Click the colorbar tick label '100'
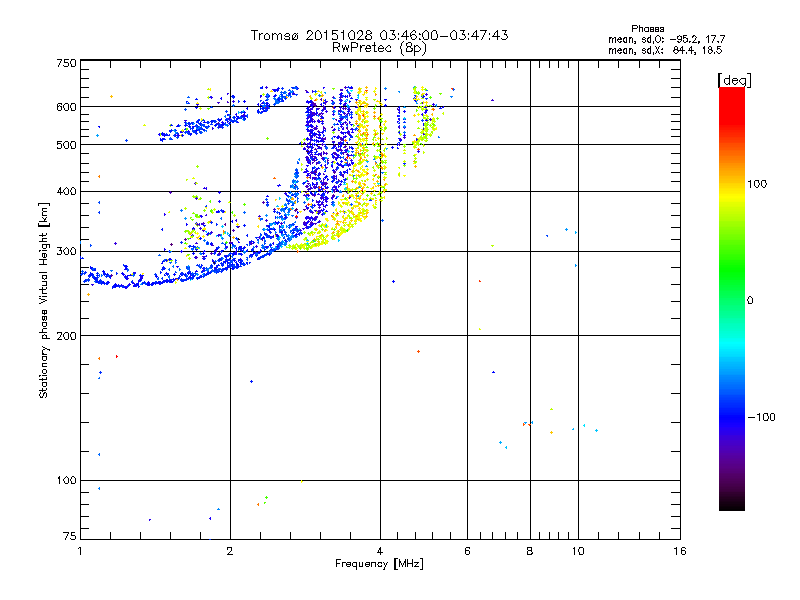 [757, 184]
